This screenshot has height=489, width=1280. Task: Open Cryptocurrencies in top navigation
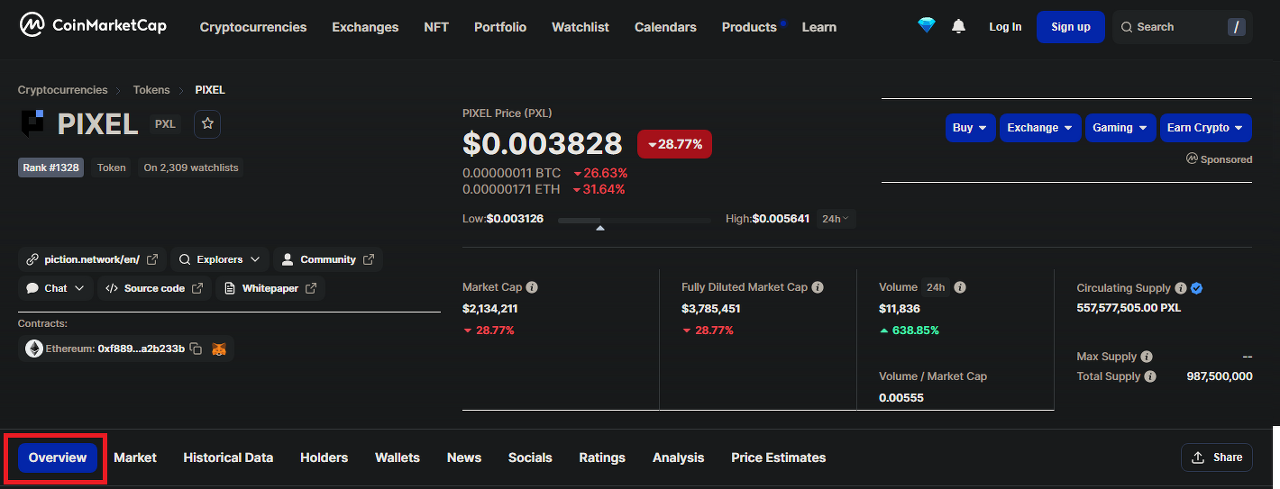coord(253,27)
